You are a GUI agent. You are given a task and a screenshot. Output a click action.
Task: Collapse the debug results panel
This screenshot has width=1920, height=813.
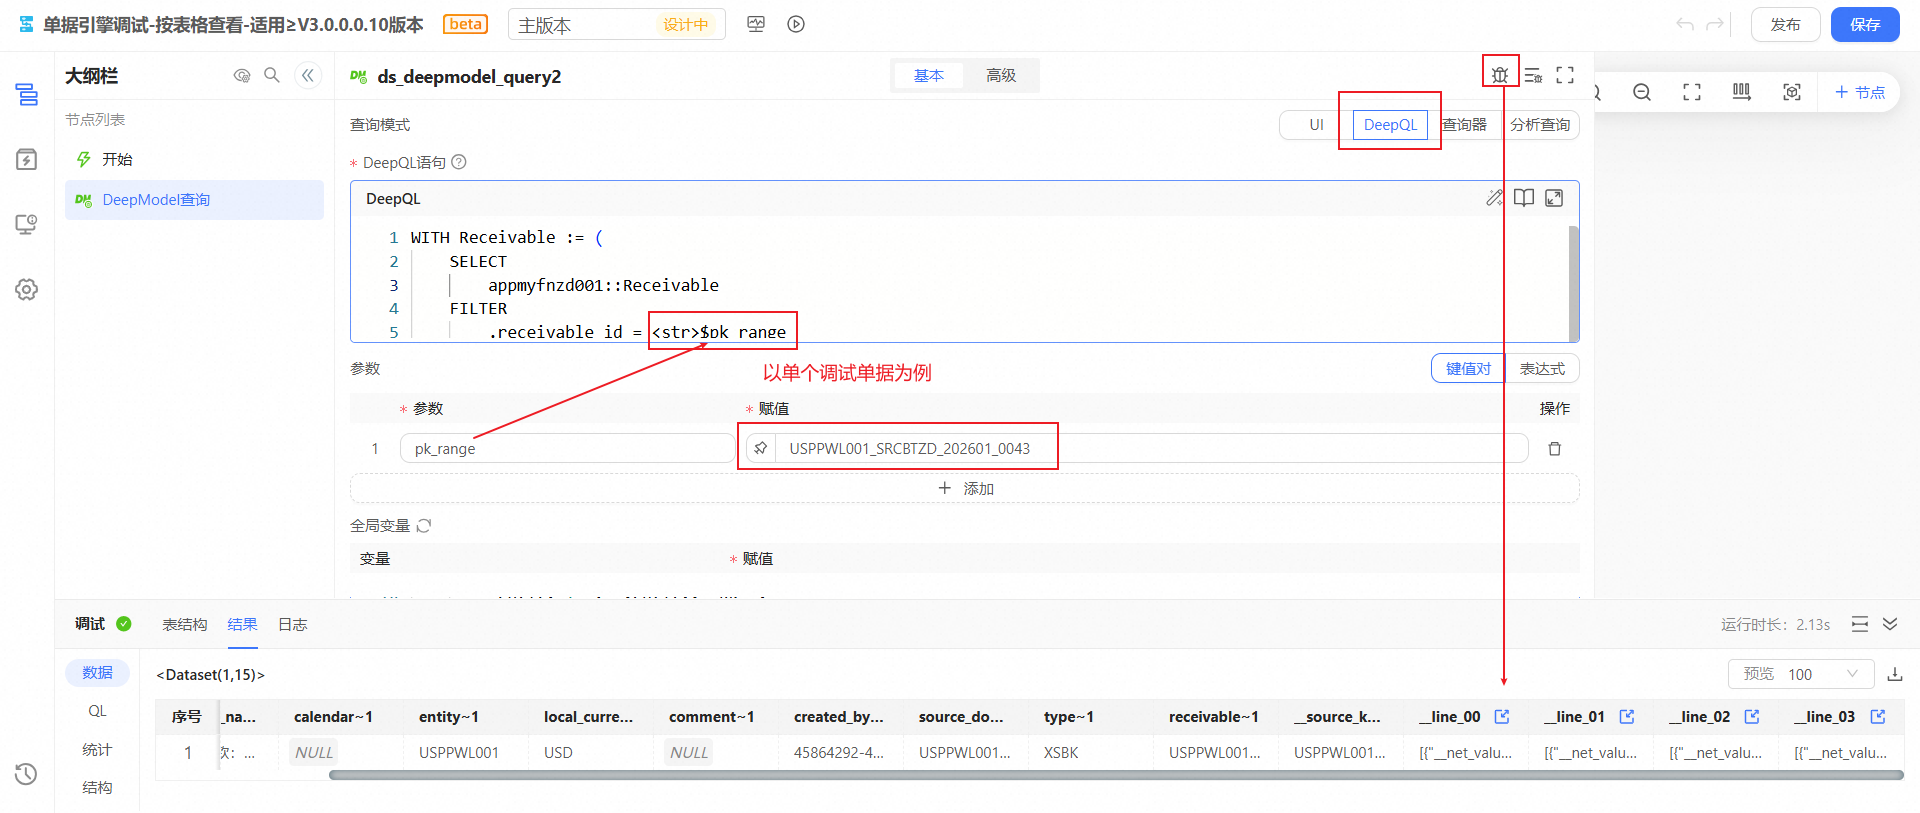tap(1890, 624)
